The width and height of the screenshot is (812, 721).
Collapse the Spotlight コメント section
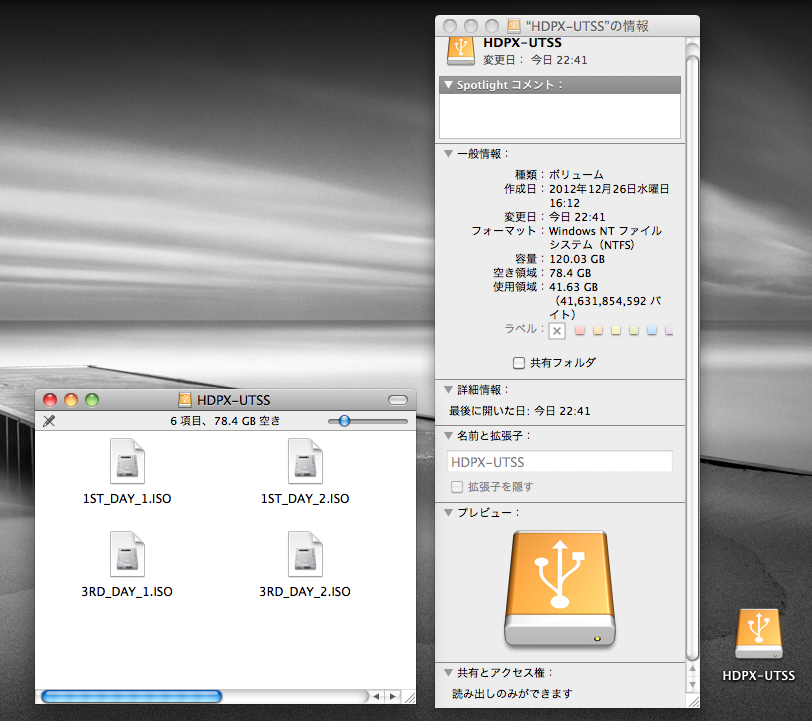(x=448, y=84)
